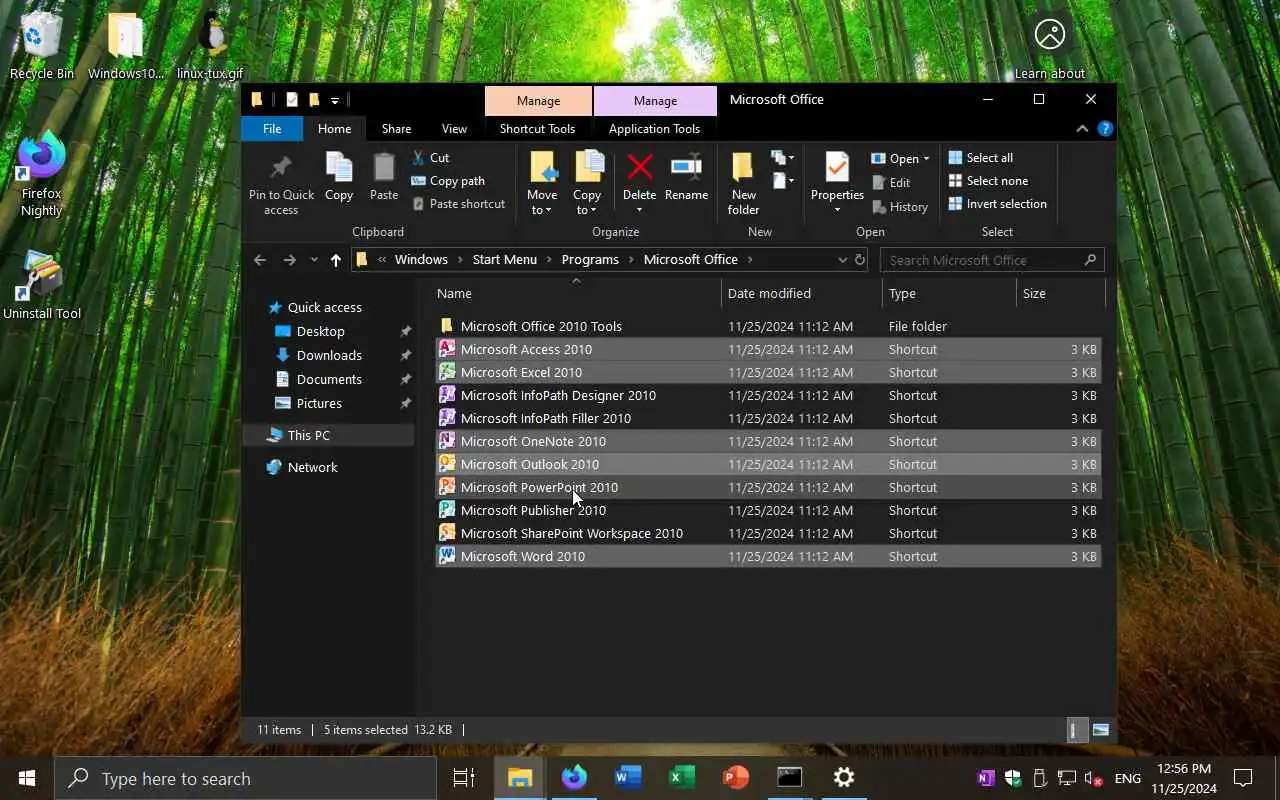Launch PowerPoint from the taskbar
Image resolution: width=1280 pixels, height=800 pixels.
click(x=736, y=777)
